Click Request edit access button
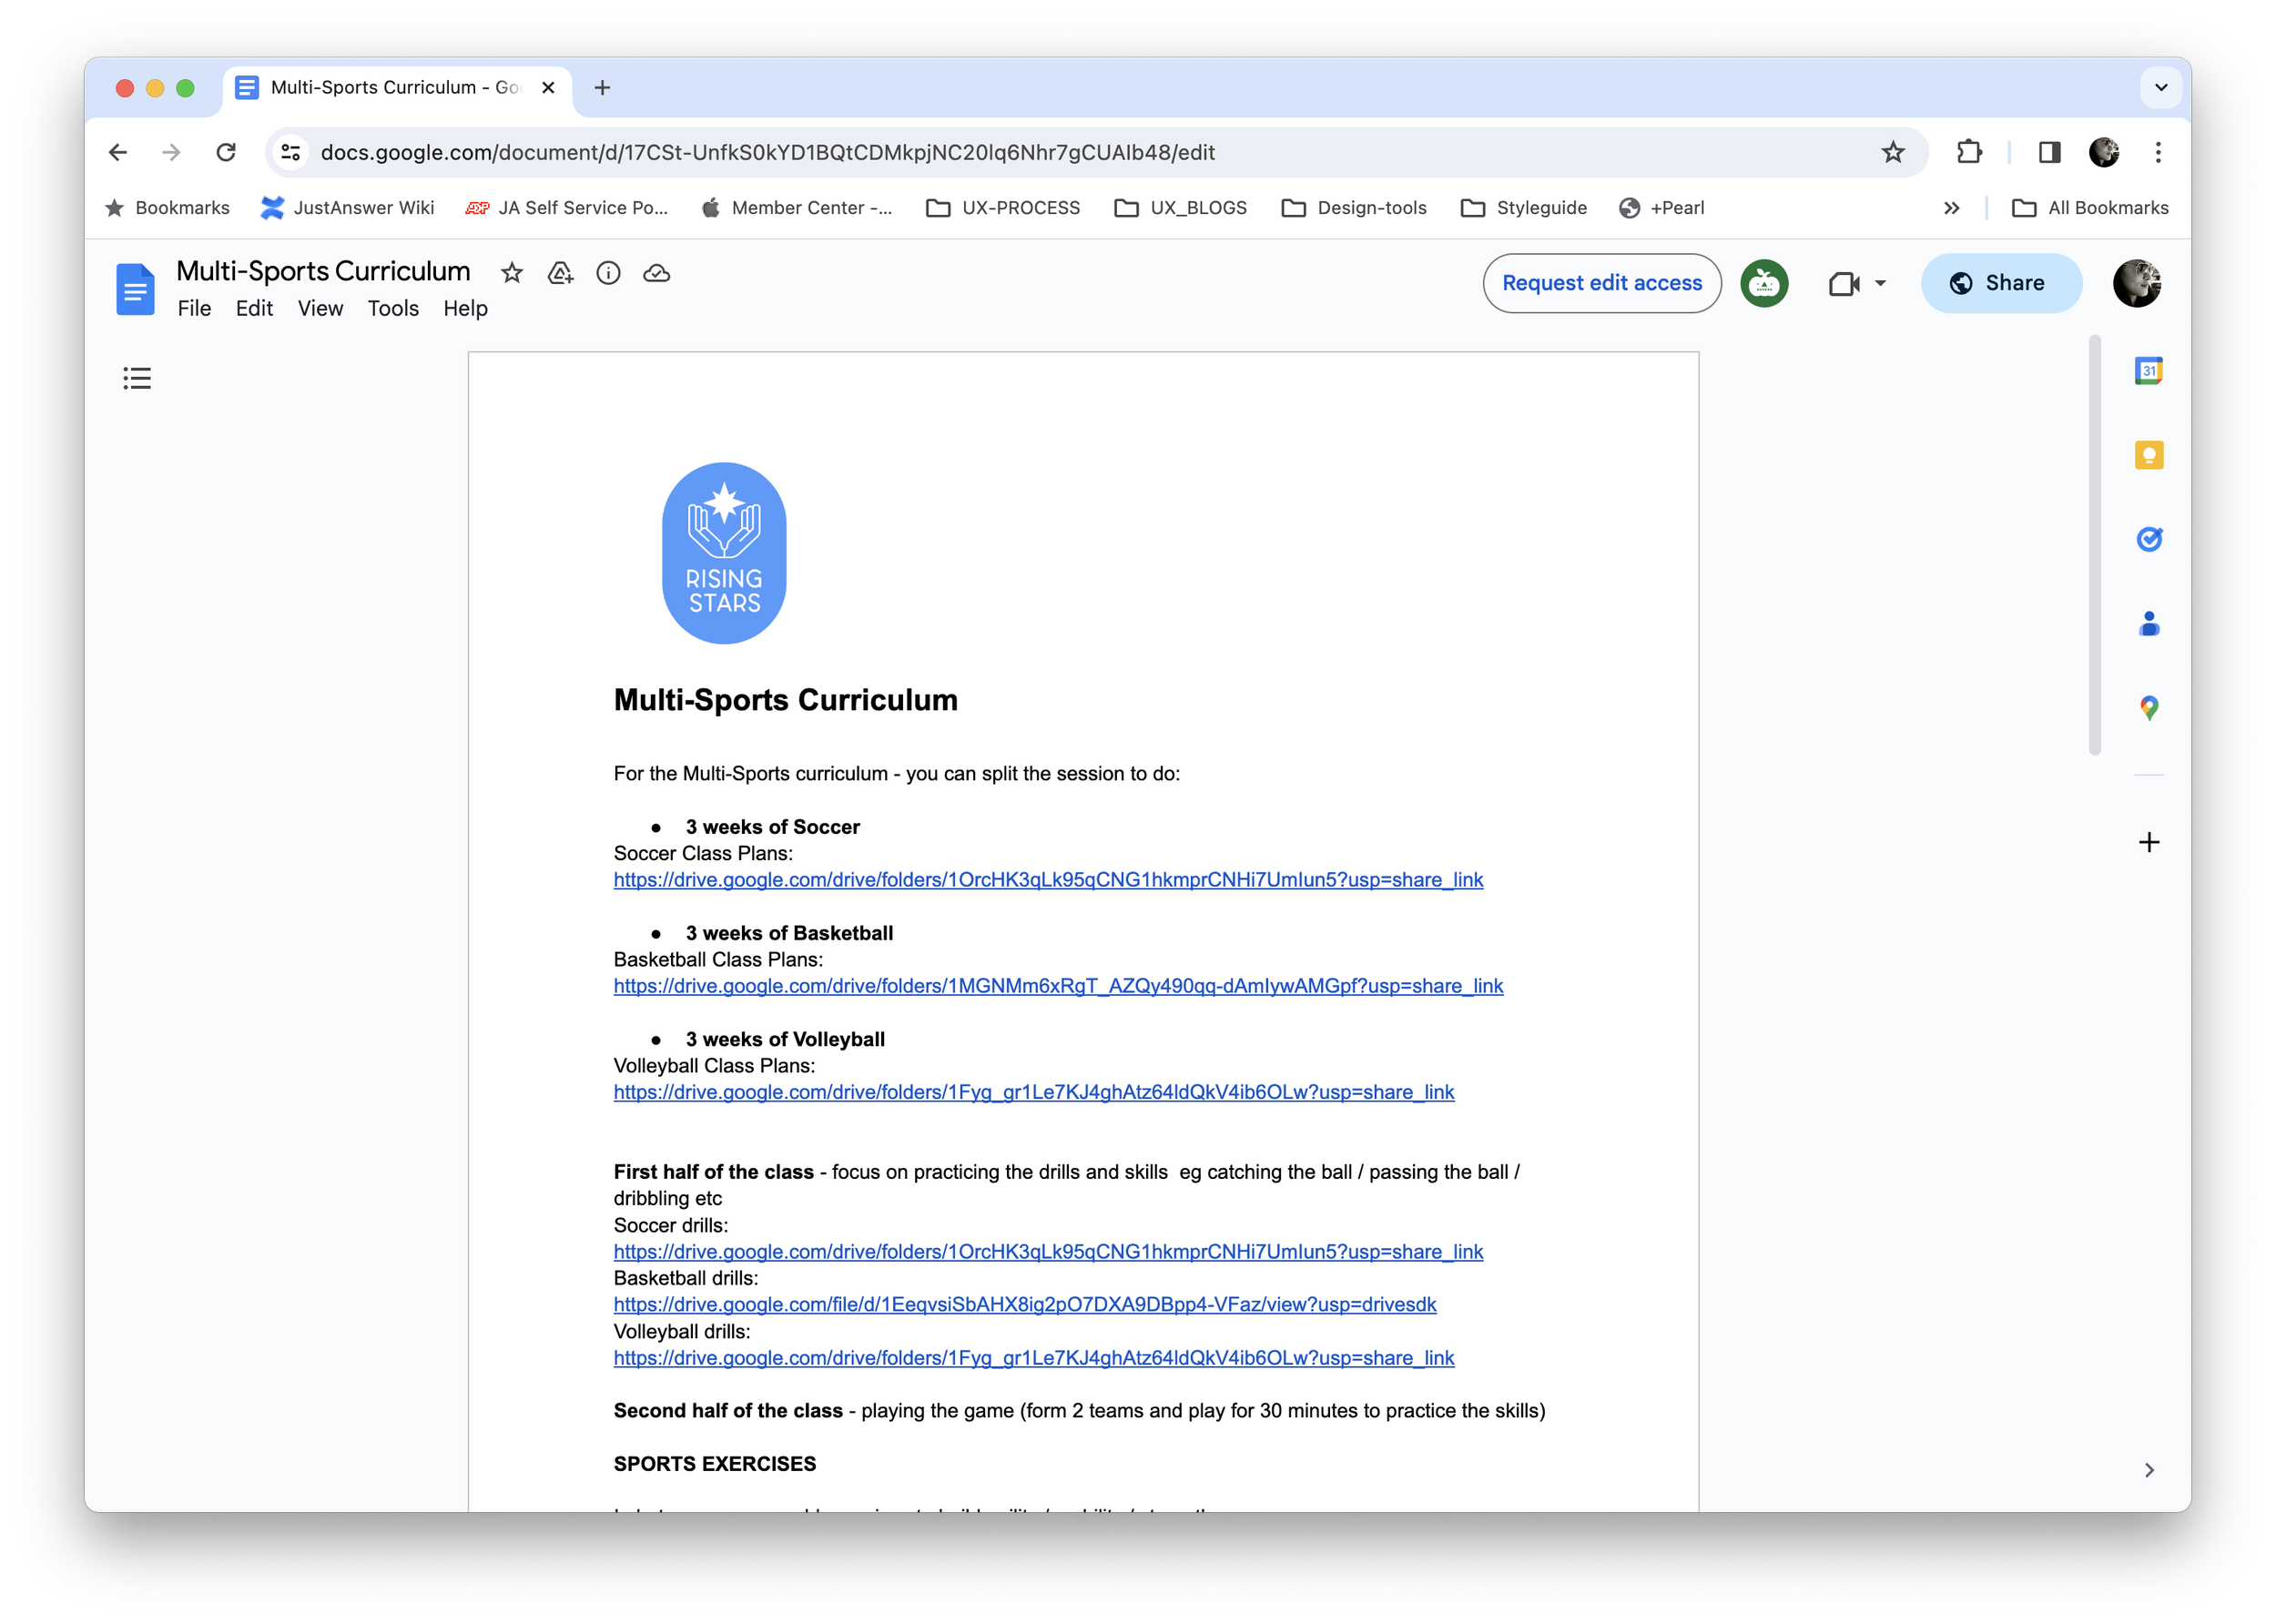 tap(1601, 283)
